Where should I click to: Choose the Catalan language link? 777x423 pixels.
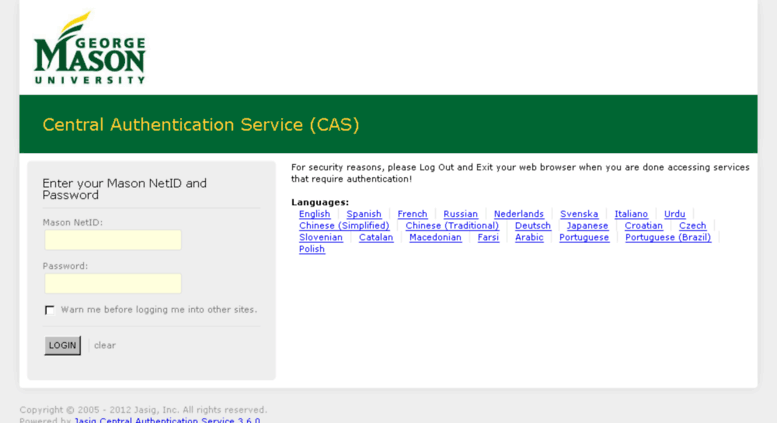pos(376,237)
